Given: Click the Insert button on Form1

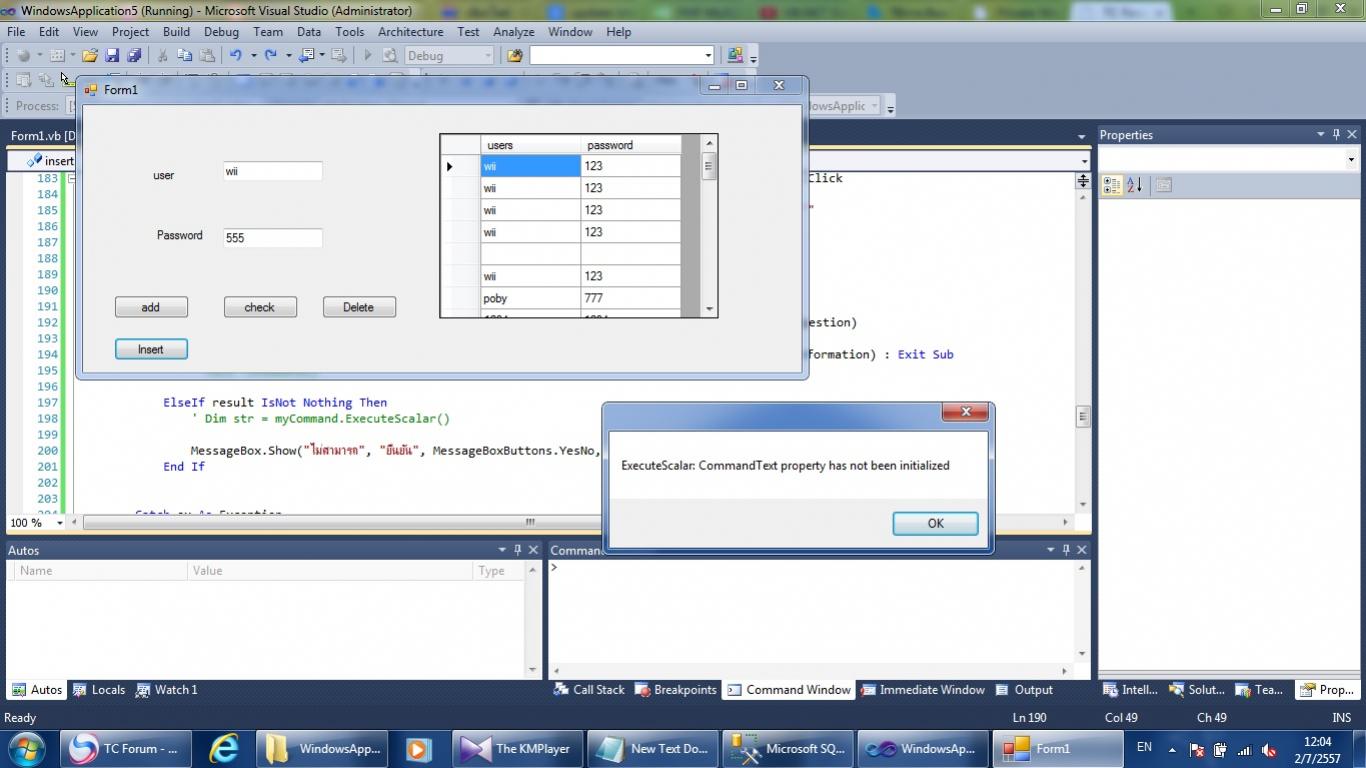Looking at the screenshot, I should pos(151,349).
